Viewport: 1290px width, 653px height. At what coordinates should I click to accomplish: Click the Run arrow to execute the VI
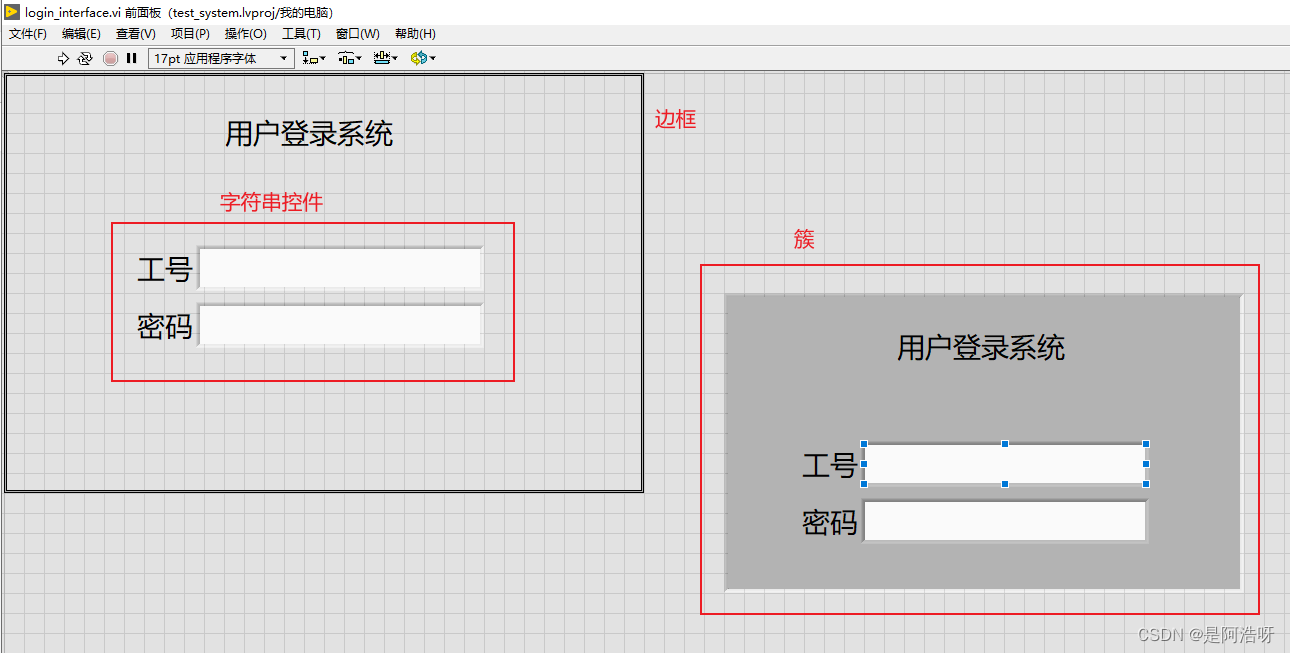point(63,58)
